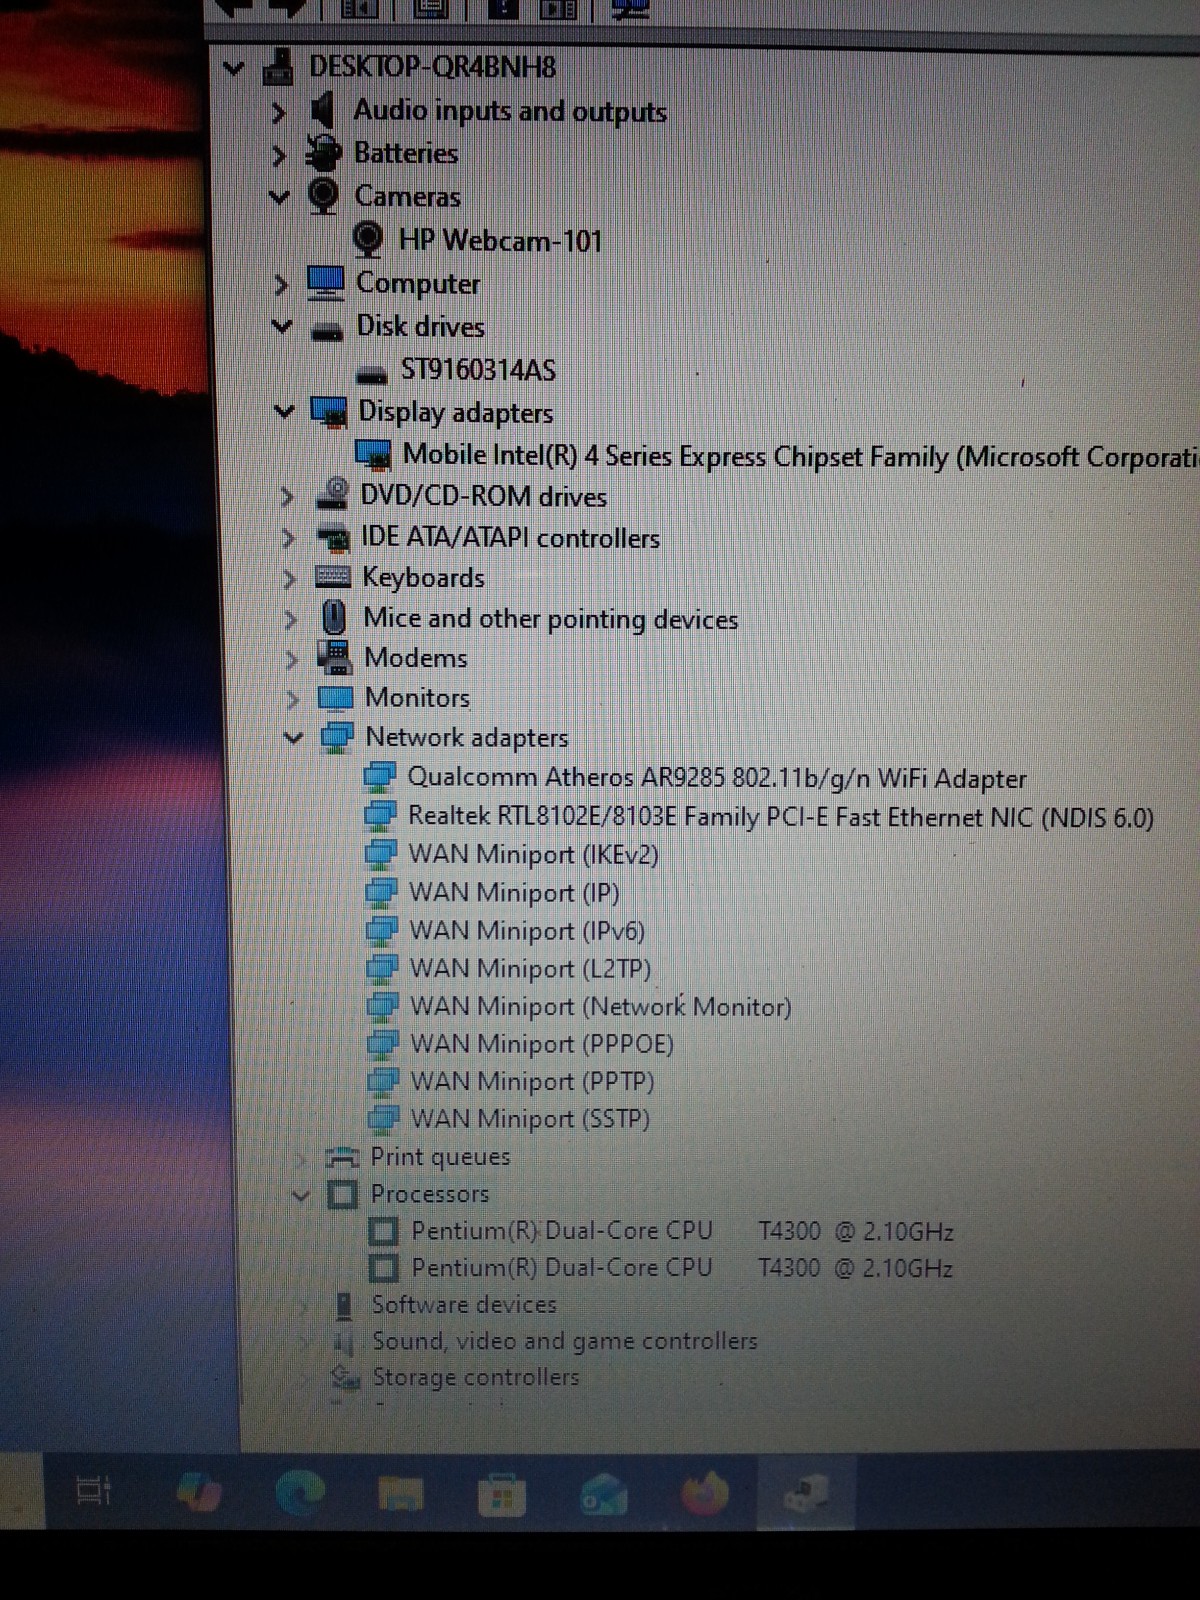Click the Cameras webcam category icon
The height and width of the screenshot is (1600, 1200).
(x=323, y=195)
